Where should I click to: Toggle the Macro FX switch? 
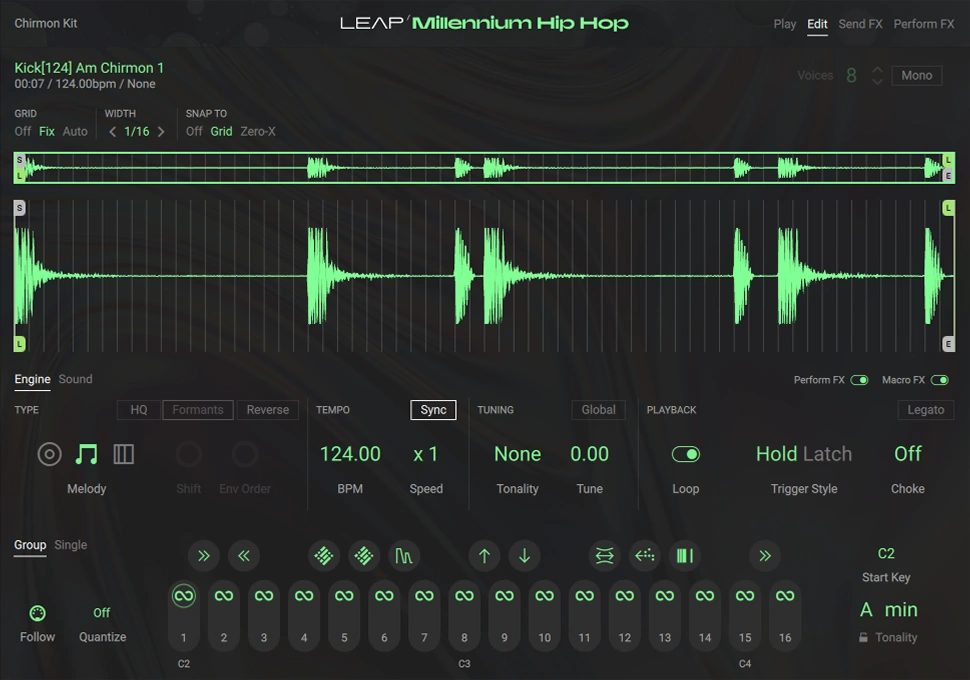[940, 380]
